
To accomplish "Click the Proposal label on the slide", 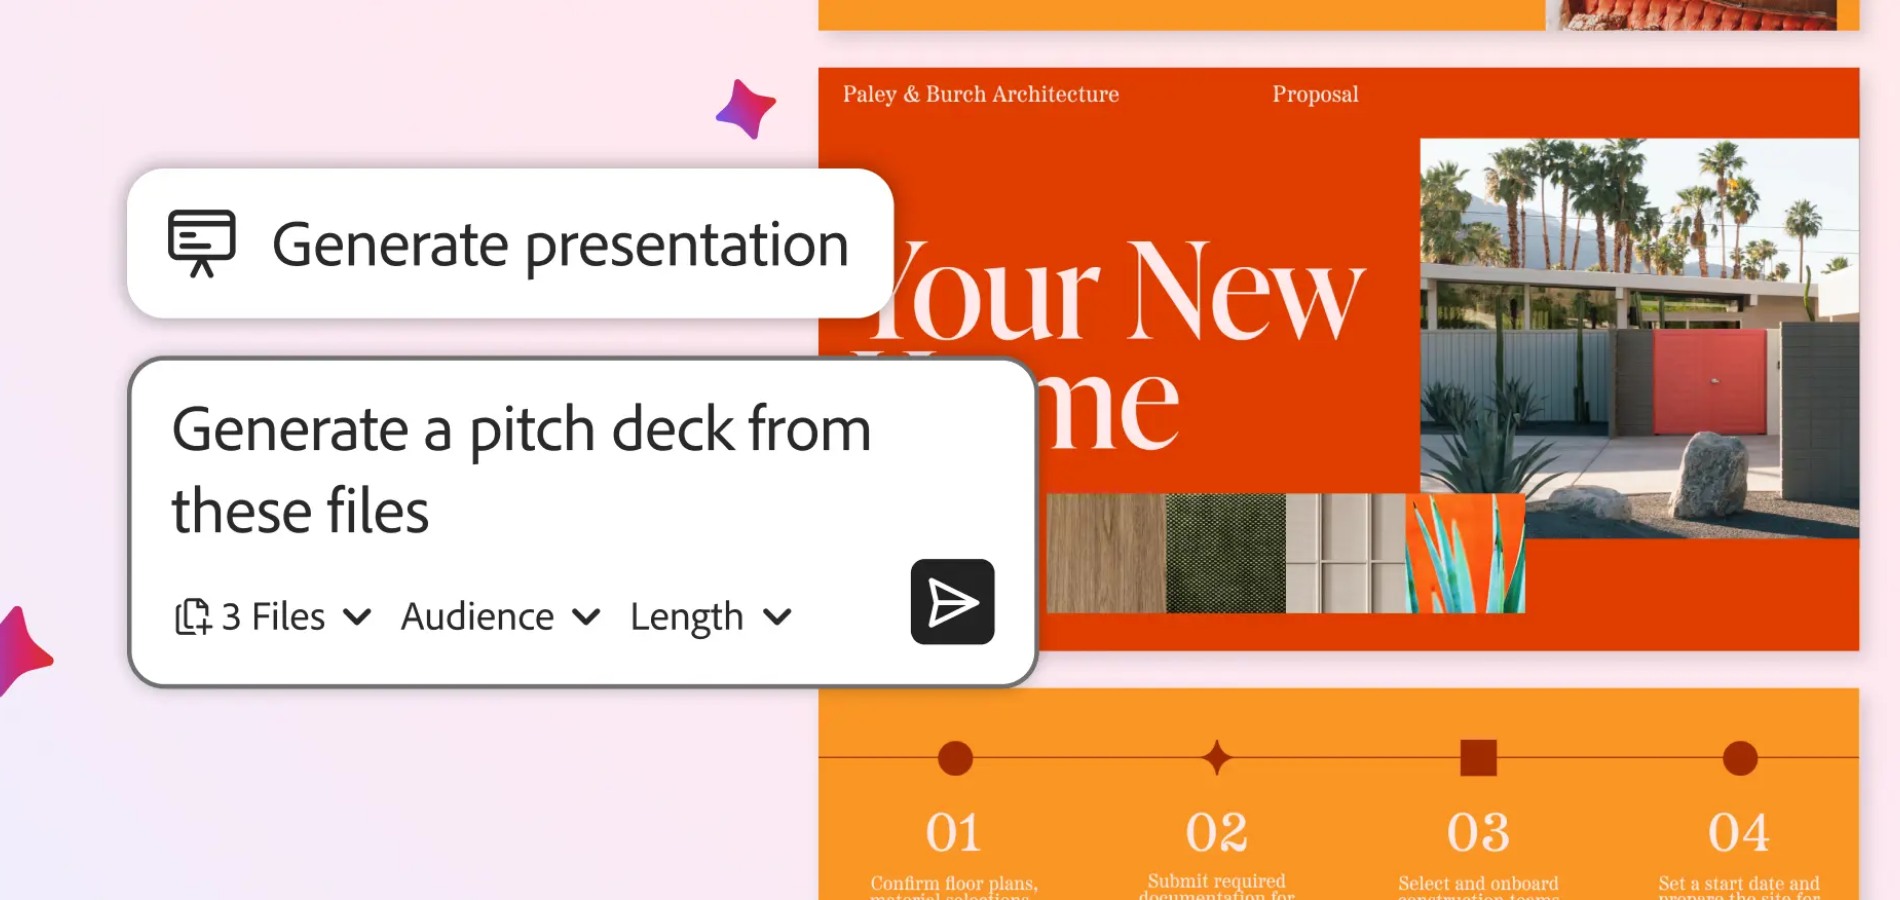I will click(1316, 94).
